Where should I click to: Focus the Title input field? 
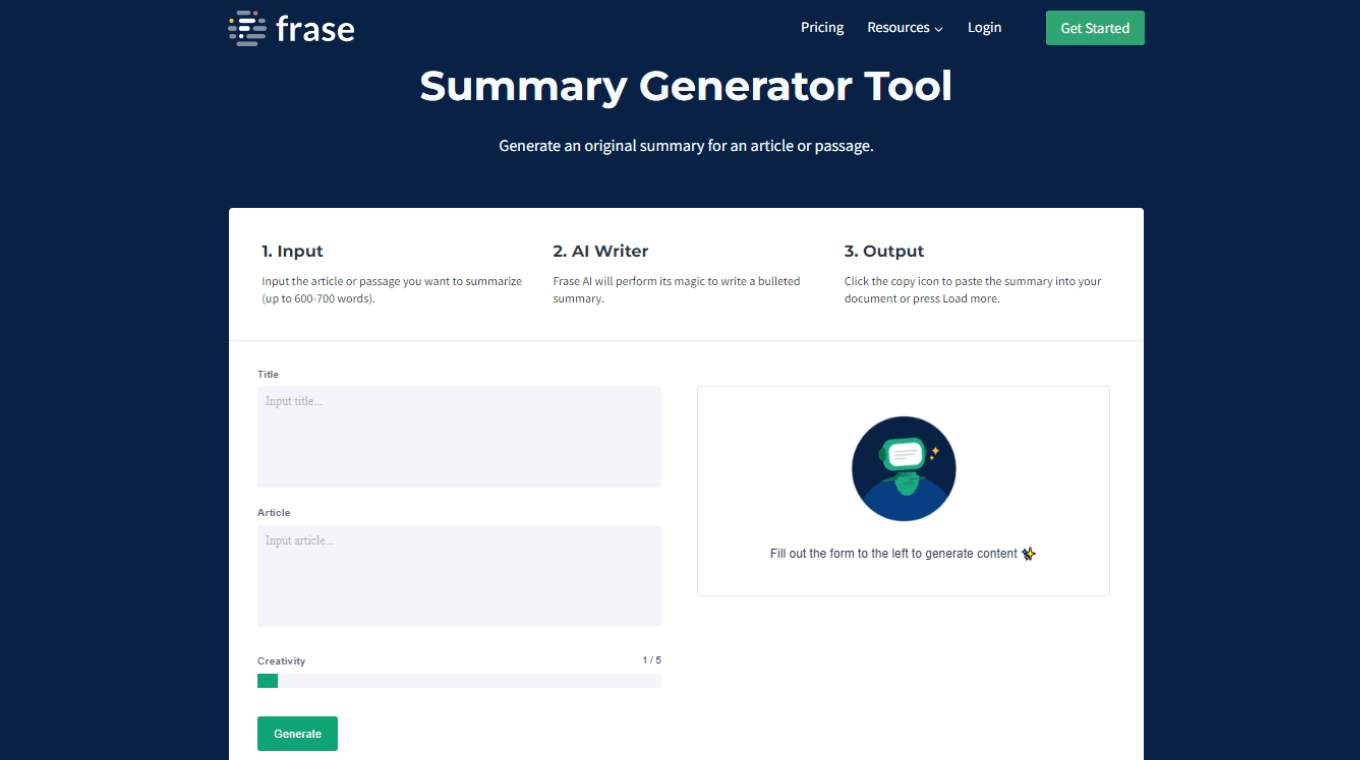459,437
